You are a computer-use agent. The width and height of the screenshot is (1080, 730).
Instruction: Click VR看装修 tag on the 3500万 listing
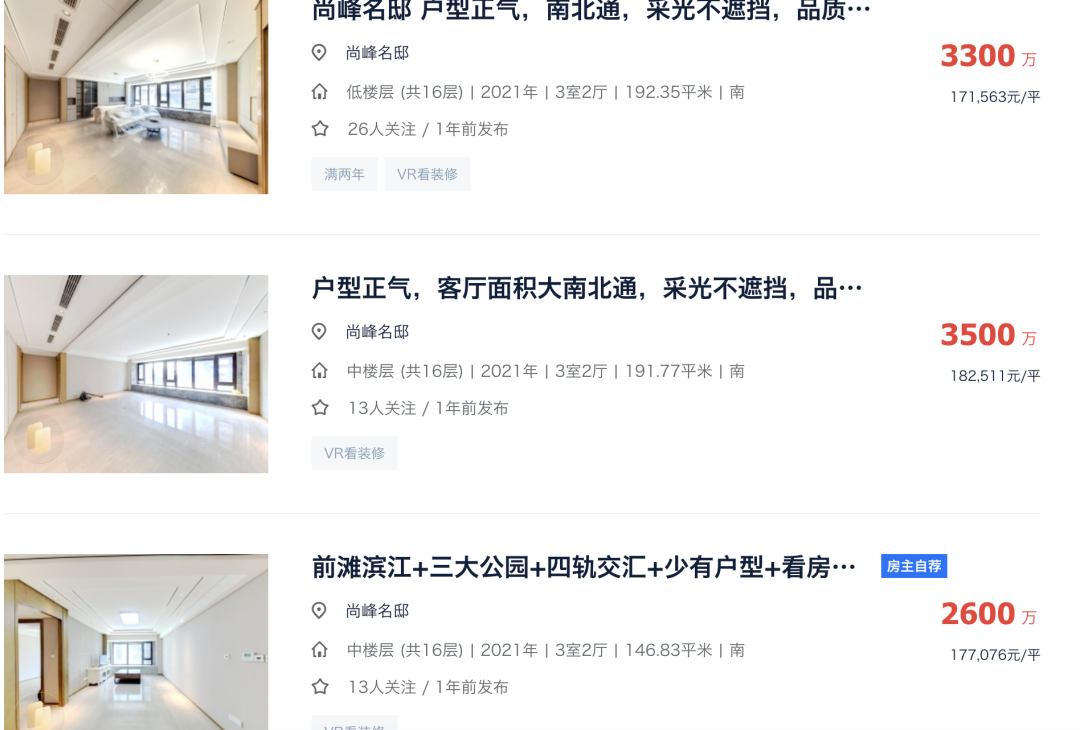(354, 453)
